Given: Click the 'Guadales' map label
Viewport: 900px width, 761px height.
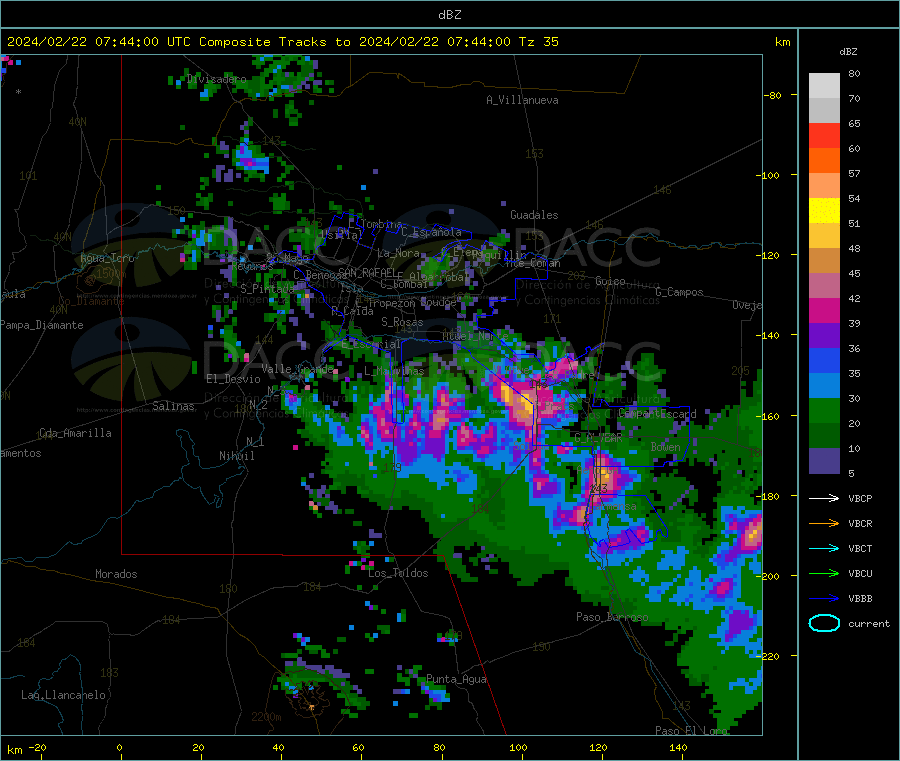Looking at the screenshot, I should (534, 215).
